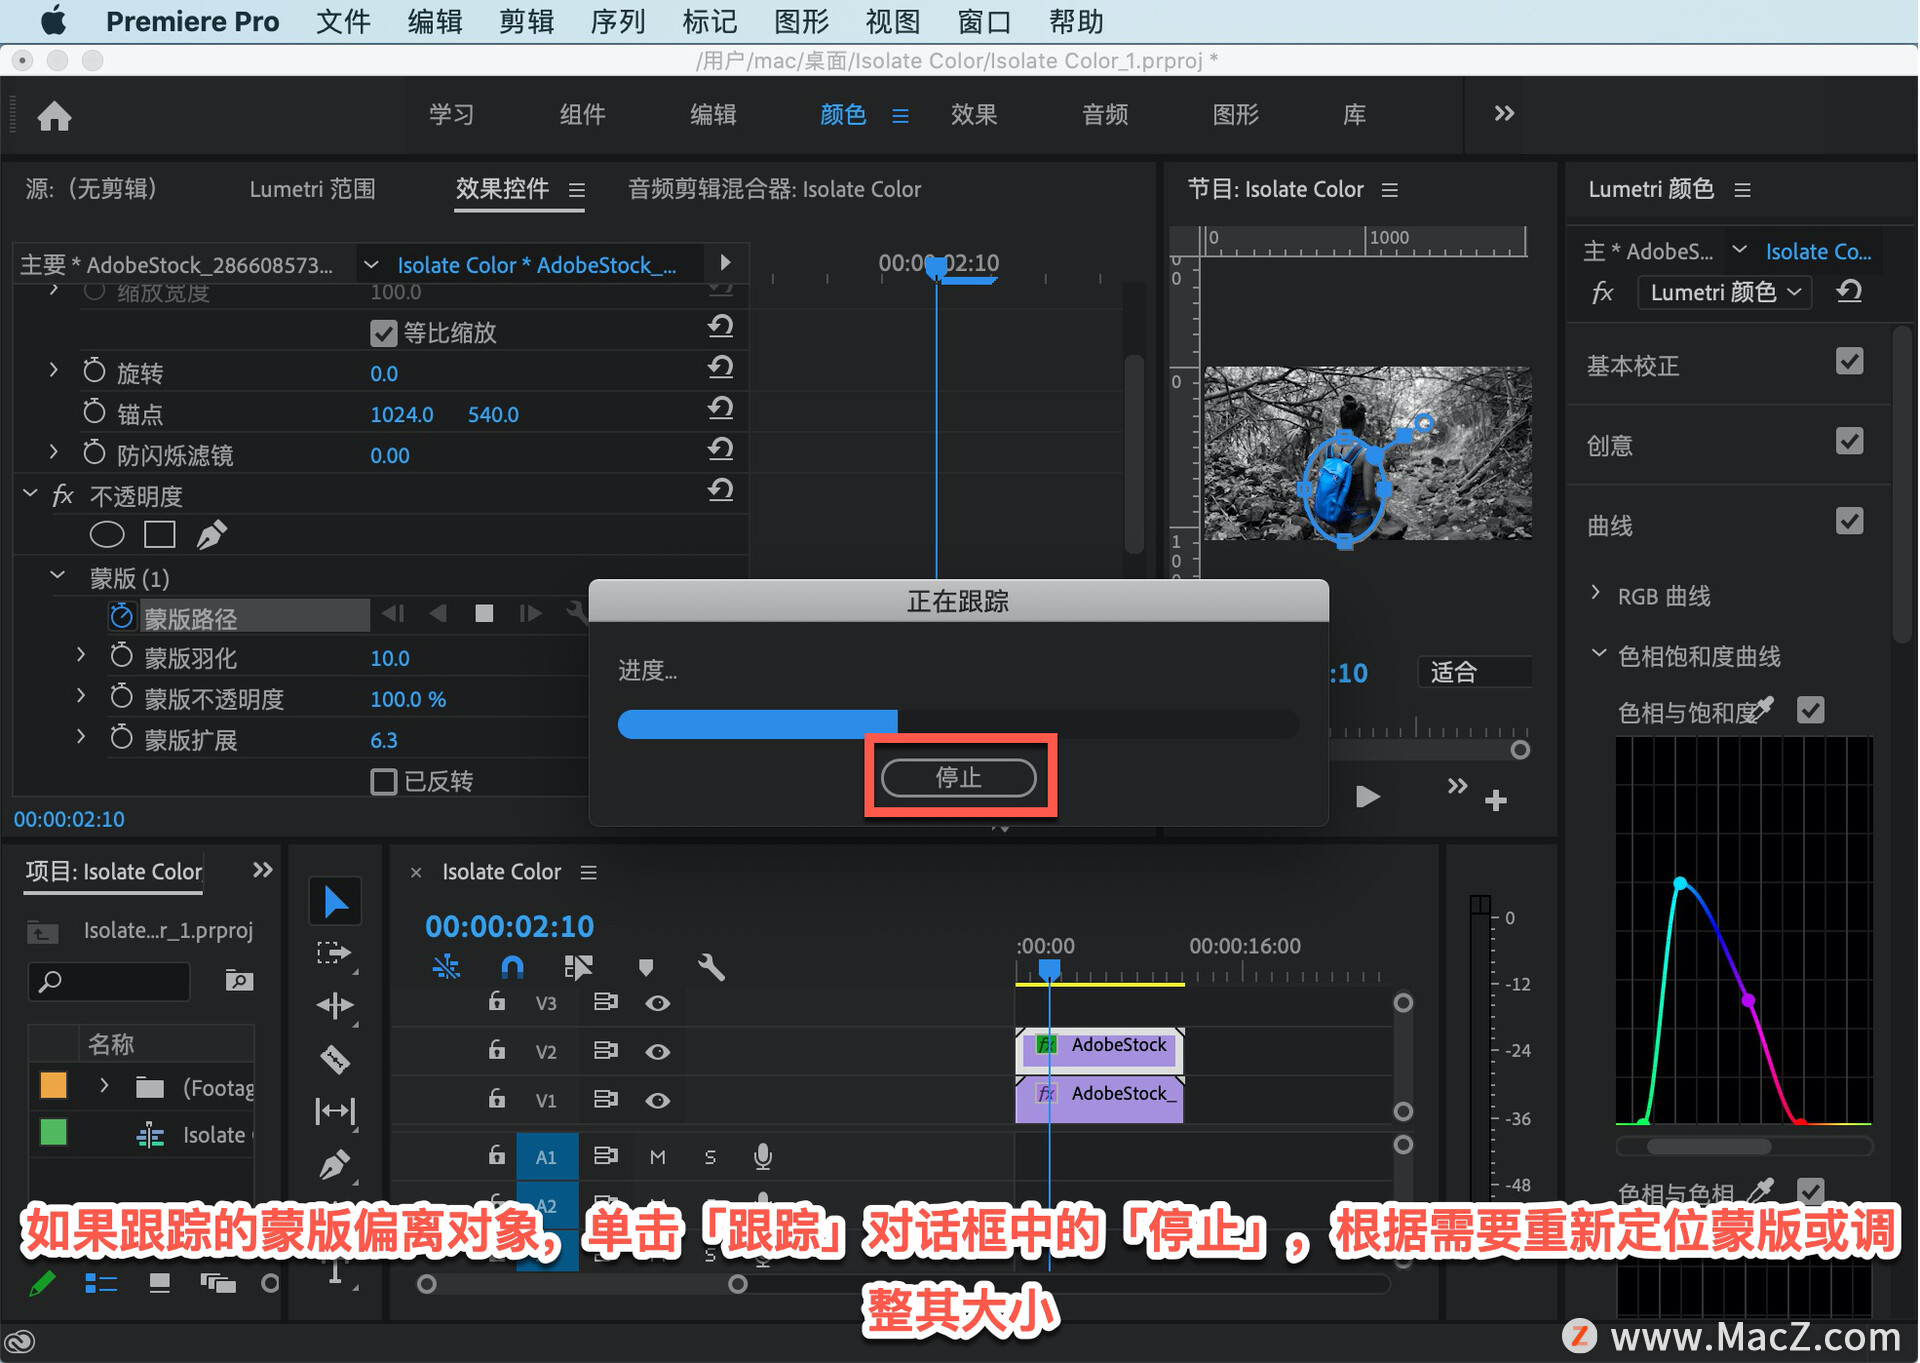The height and width of the screenshot is (1363, 1920).
Task: Uncheck the 等比缩放 checkbox
Action: coord(383,333)
